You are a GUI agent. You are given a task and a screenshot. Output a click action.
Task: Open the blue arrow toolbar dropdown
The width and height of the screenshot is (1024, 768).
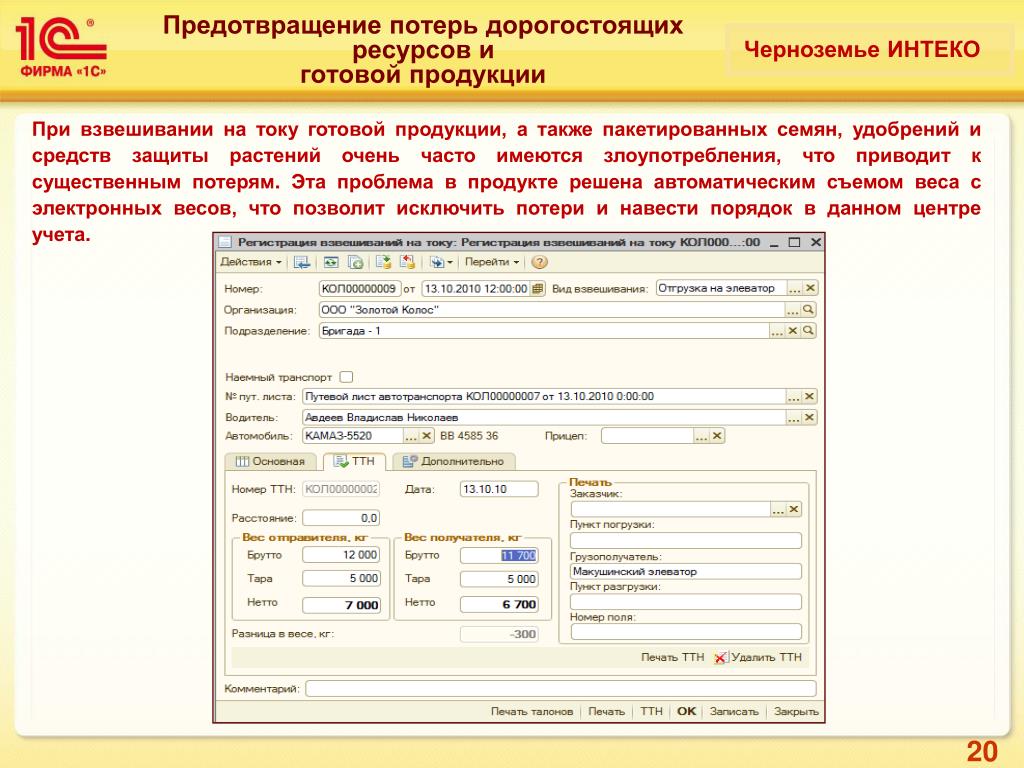tap(441, 263)
